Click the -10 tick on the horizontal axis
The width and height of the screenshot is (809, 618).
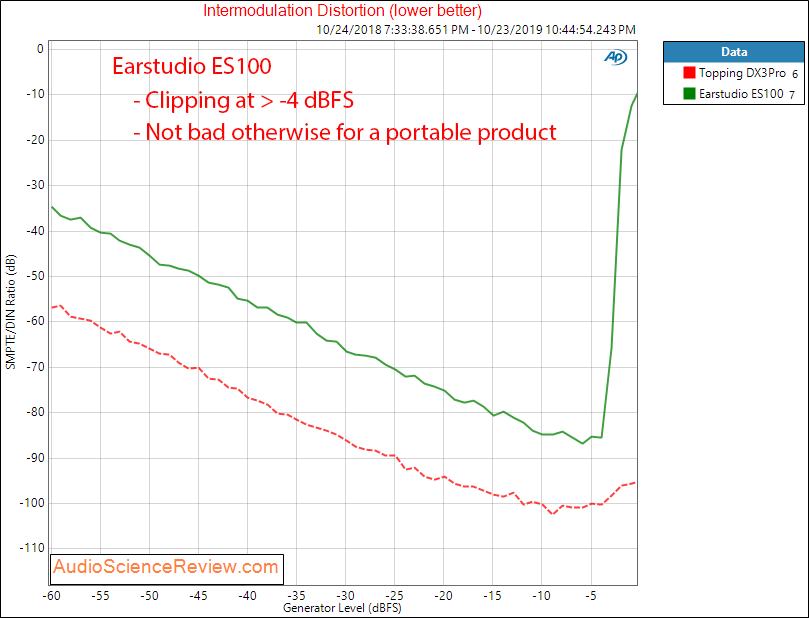(542, 596)
